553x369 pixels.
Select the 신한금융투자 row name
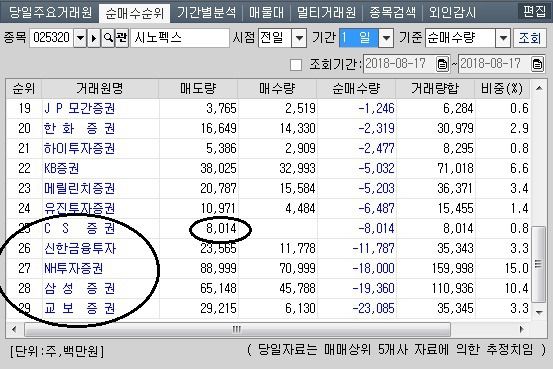pyautogui.click(x=80, y=249)
